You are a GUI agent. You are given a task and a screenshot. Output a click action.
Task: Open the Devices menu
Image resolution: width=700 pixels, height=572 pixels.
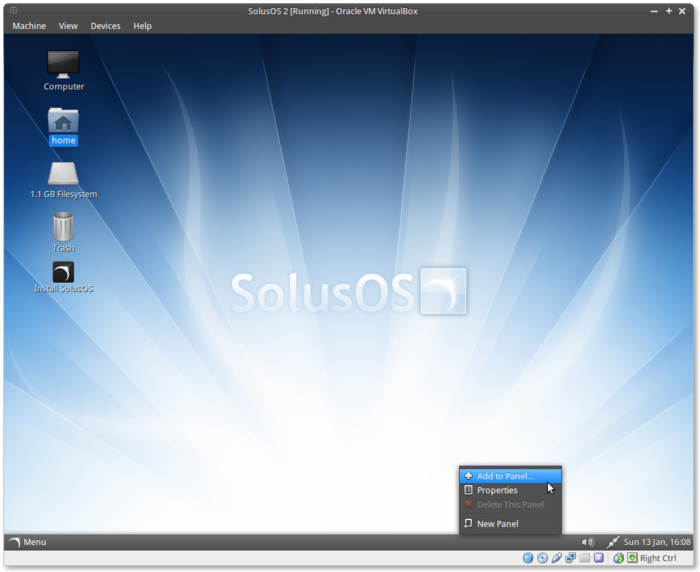105,26
